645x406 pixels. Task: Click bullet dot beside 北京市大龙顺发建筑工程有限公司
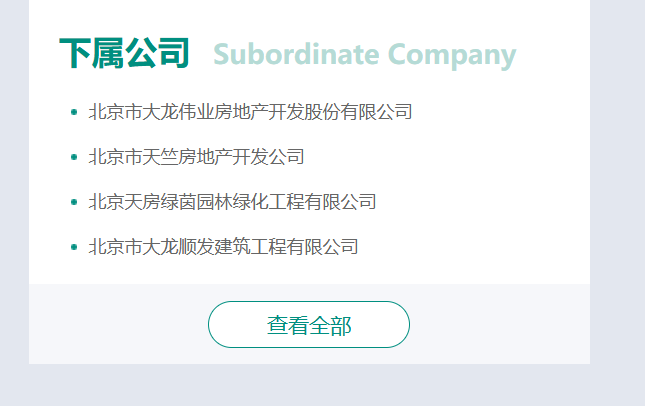74,248
